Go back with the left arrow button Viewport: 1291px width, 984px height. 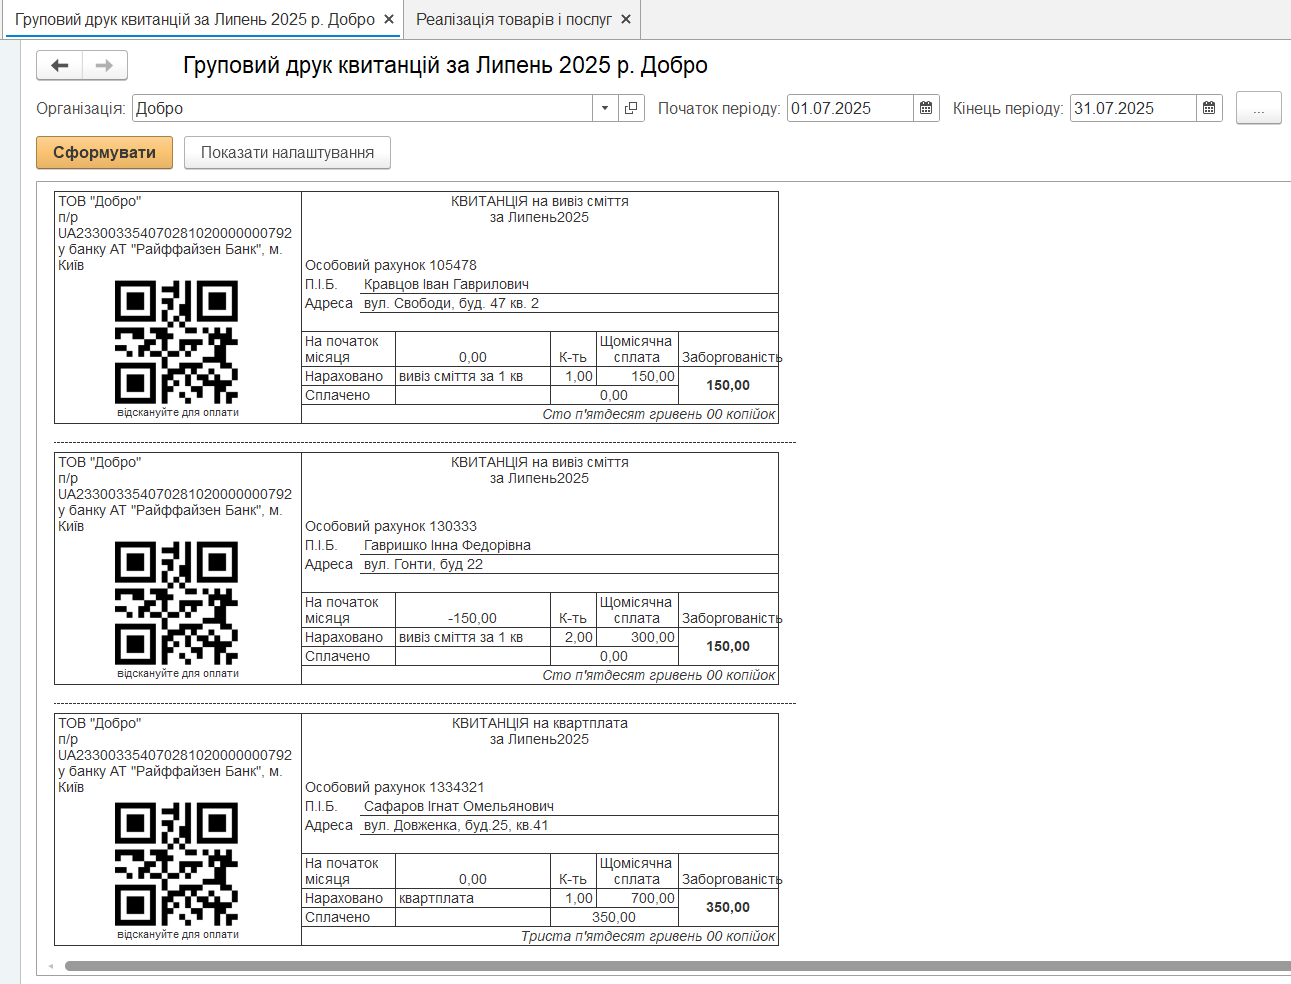(x=60, y=66)
